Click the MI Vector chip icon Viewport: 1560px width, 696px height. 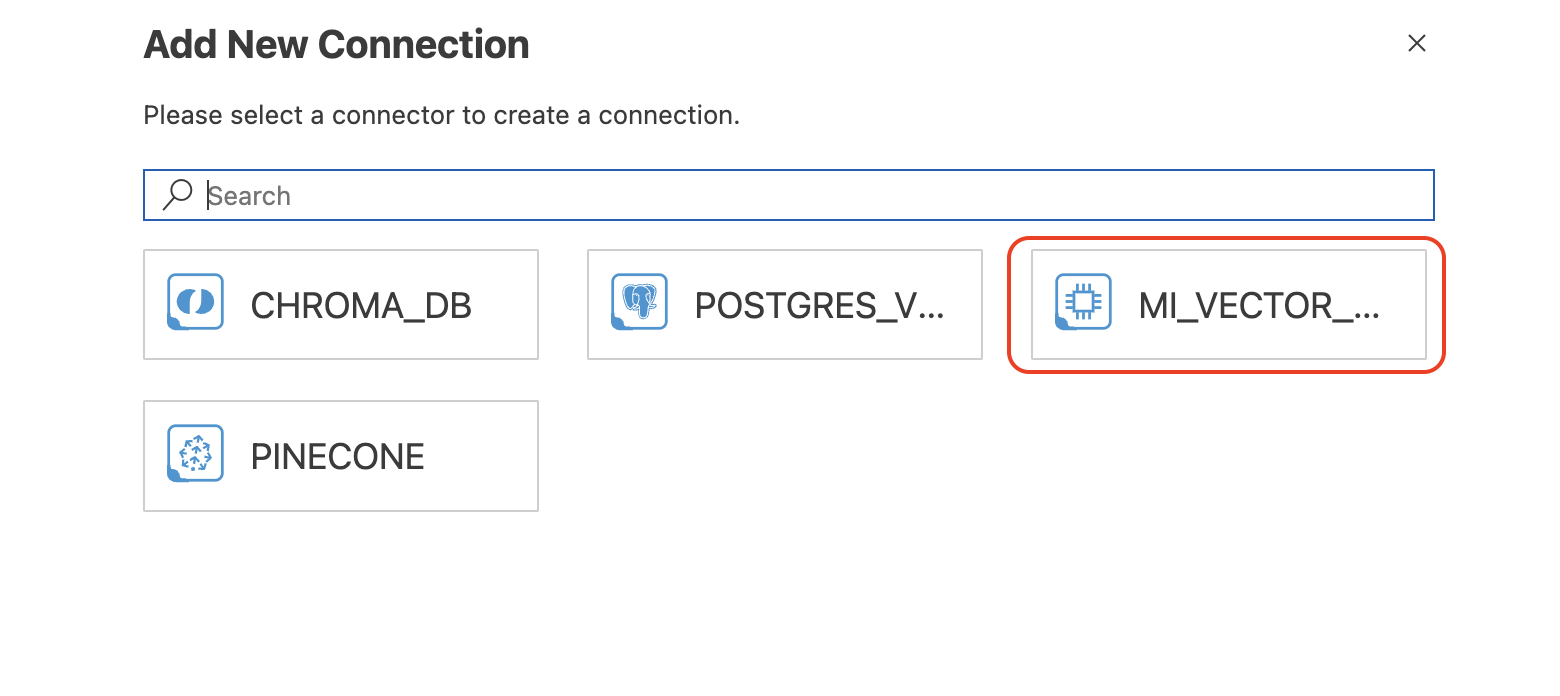[x=1083, y=302]
